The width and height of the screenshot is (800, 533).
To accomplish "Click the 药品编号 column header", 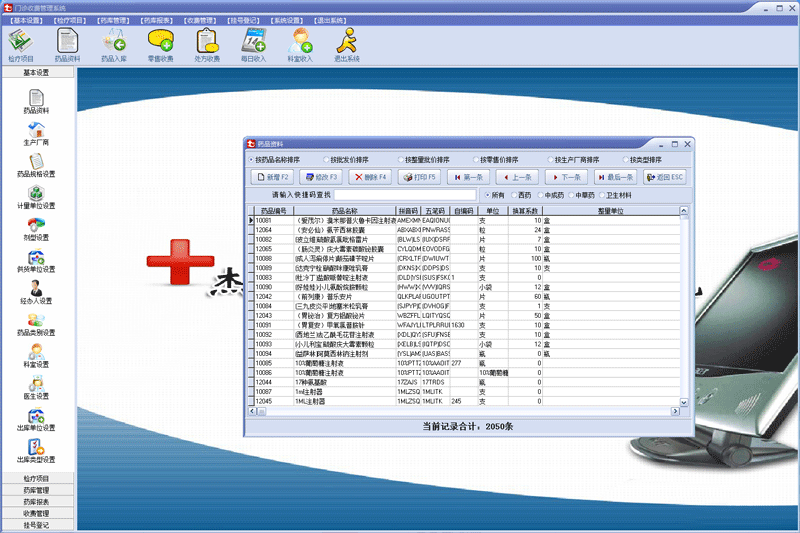I will point(273,211).
